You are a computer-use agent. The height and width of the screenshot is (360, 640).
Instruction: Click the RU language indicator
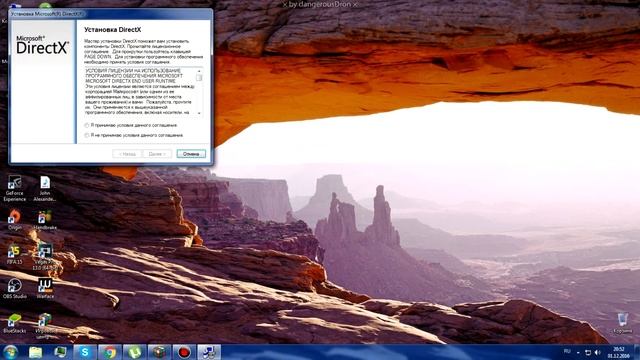567,351
